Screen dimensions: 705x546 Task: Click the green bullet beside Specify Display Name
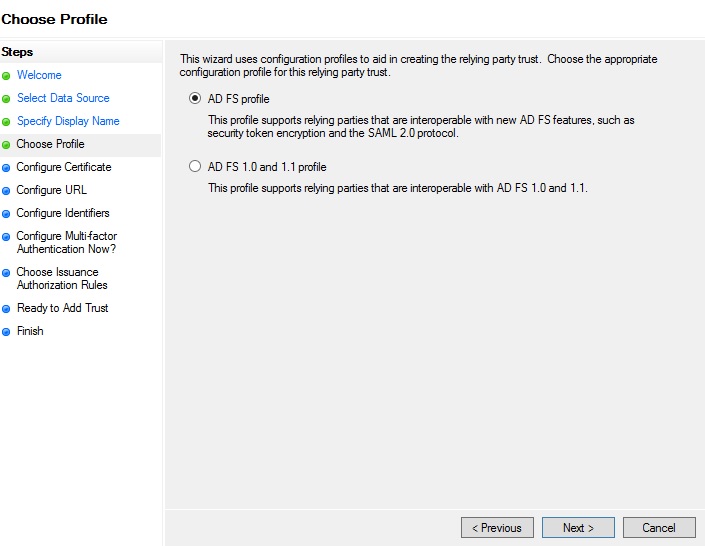click(6, 122)
